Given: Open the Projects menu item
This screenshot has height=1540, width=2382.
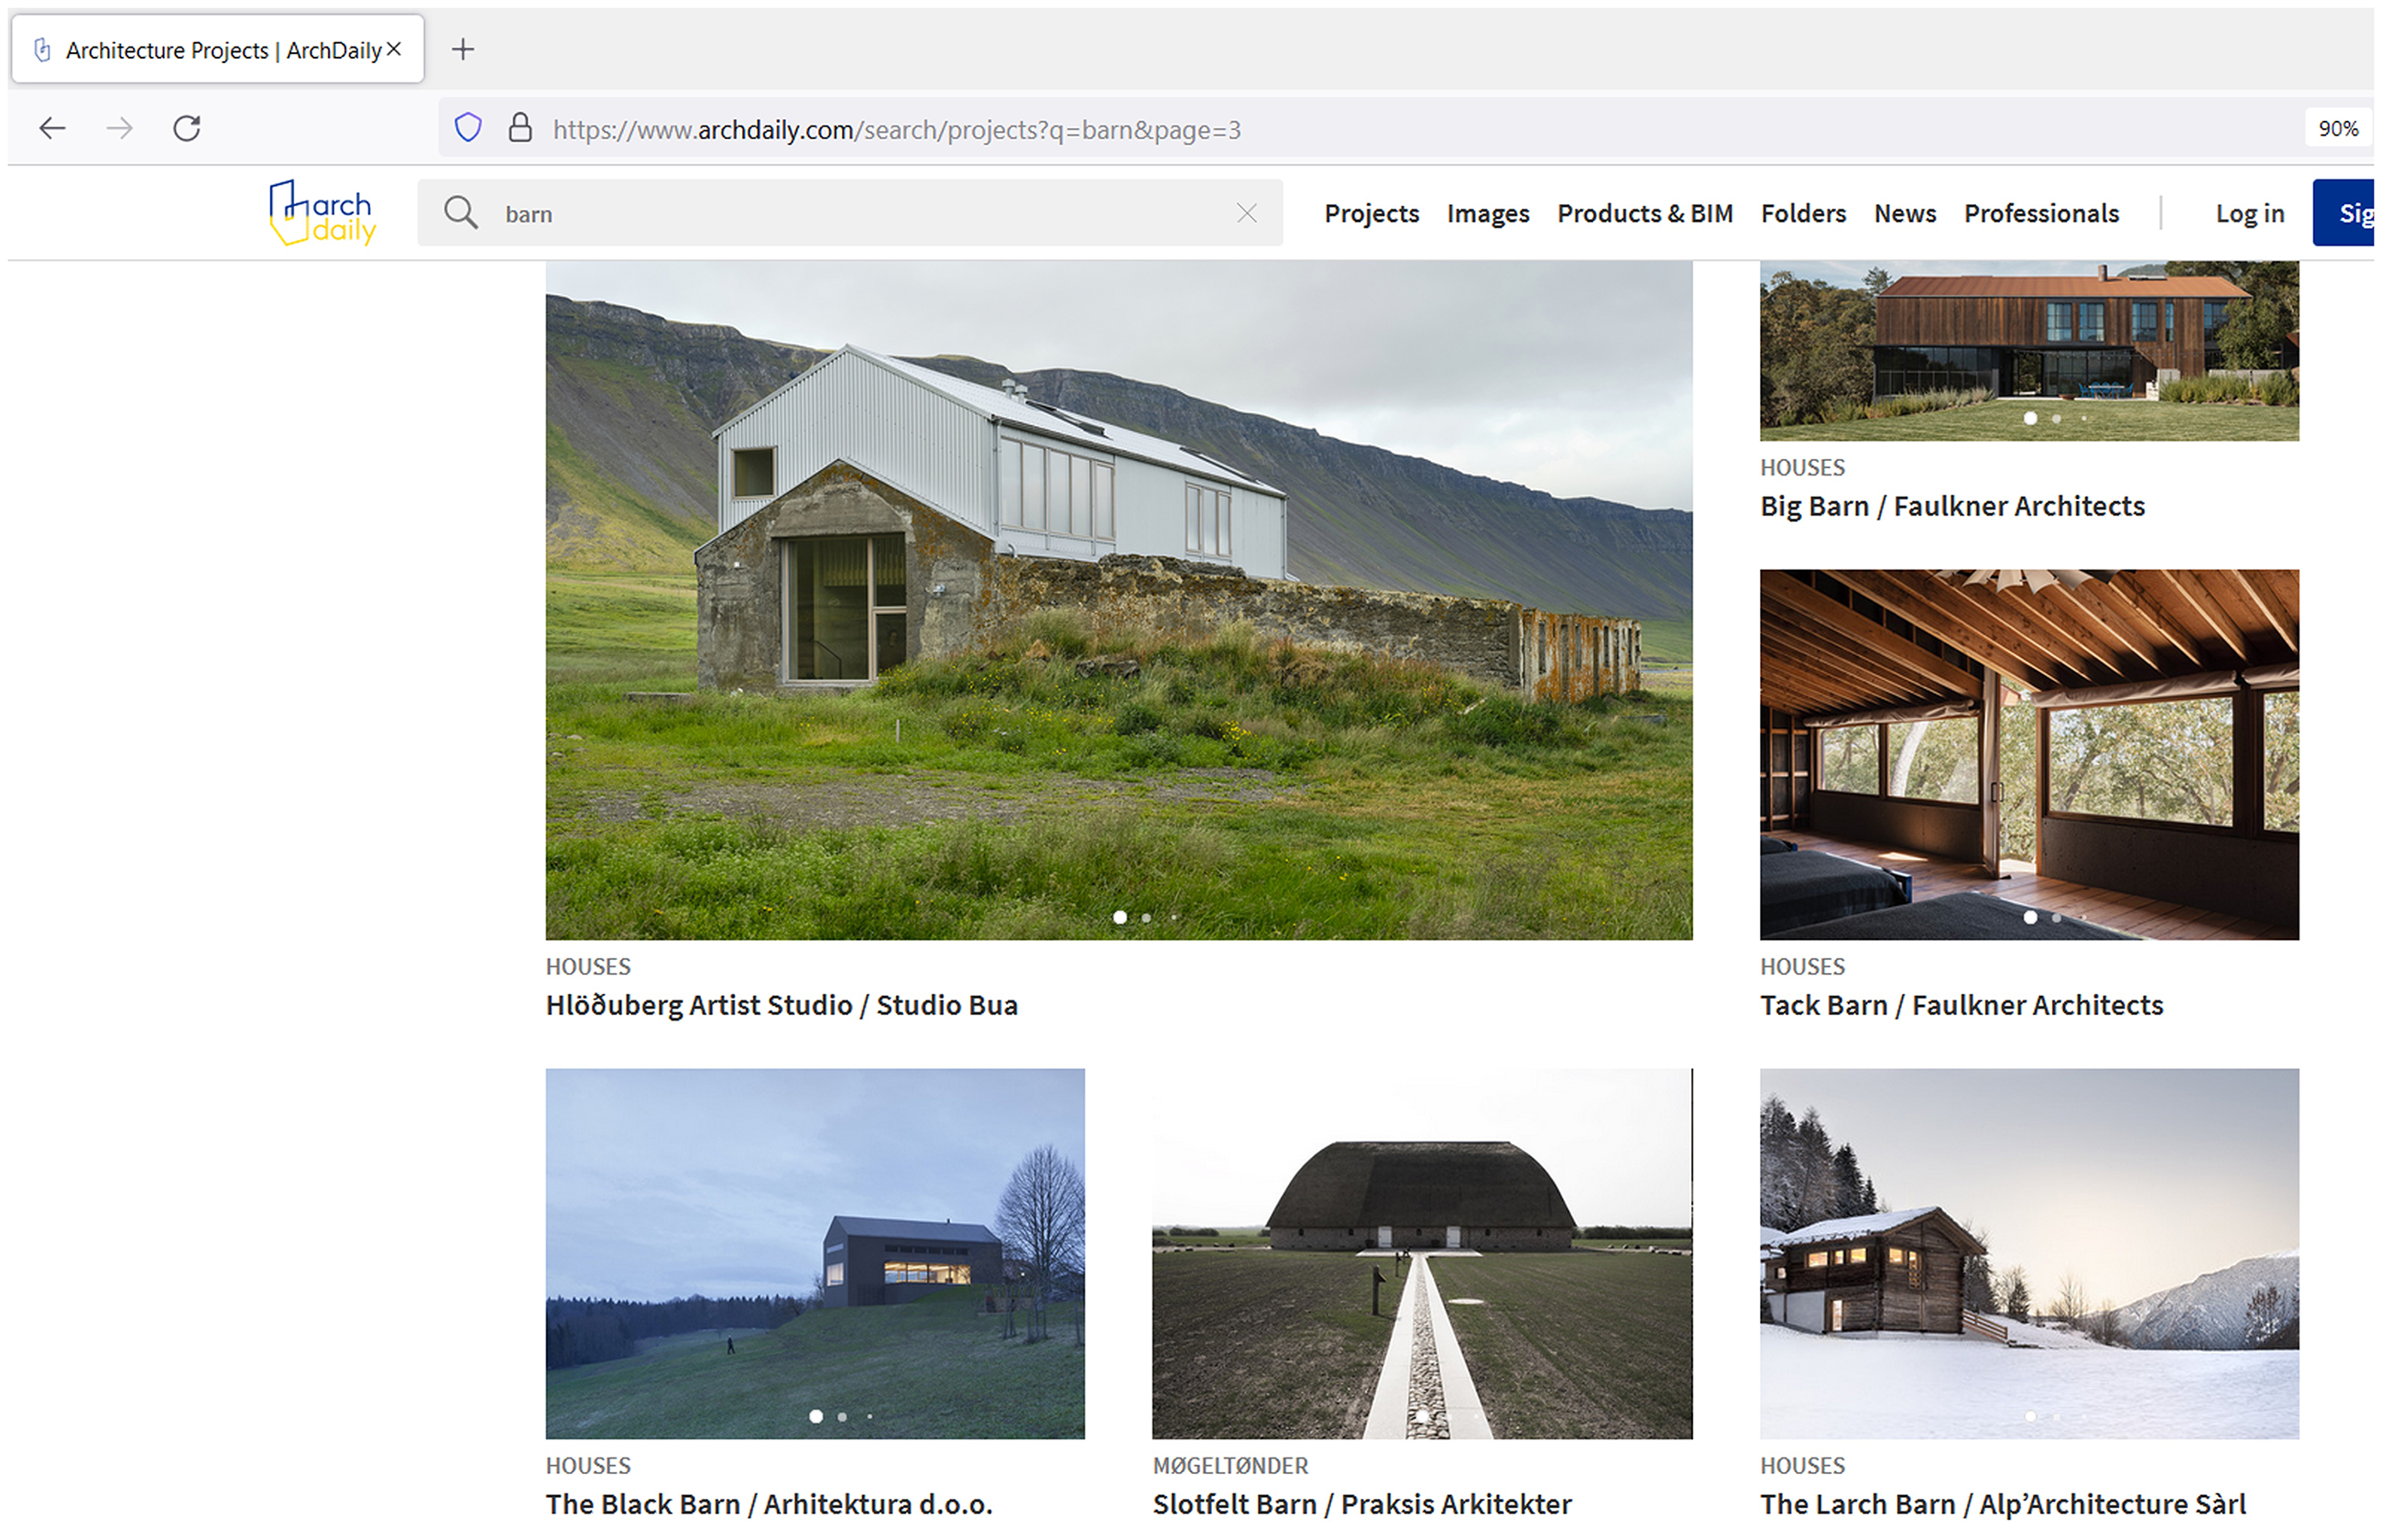Looking at the screenshot, I should pyautogui.click(x=1371, y=213).
